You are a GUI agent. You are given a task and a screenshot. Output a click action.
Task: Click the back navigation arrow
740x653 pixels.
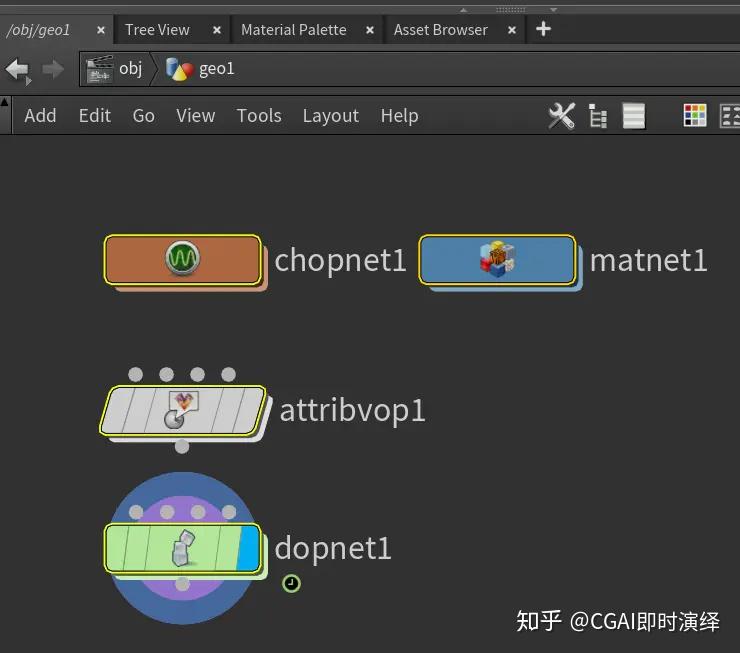click(18, 70)
